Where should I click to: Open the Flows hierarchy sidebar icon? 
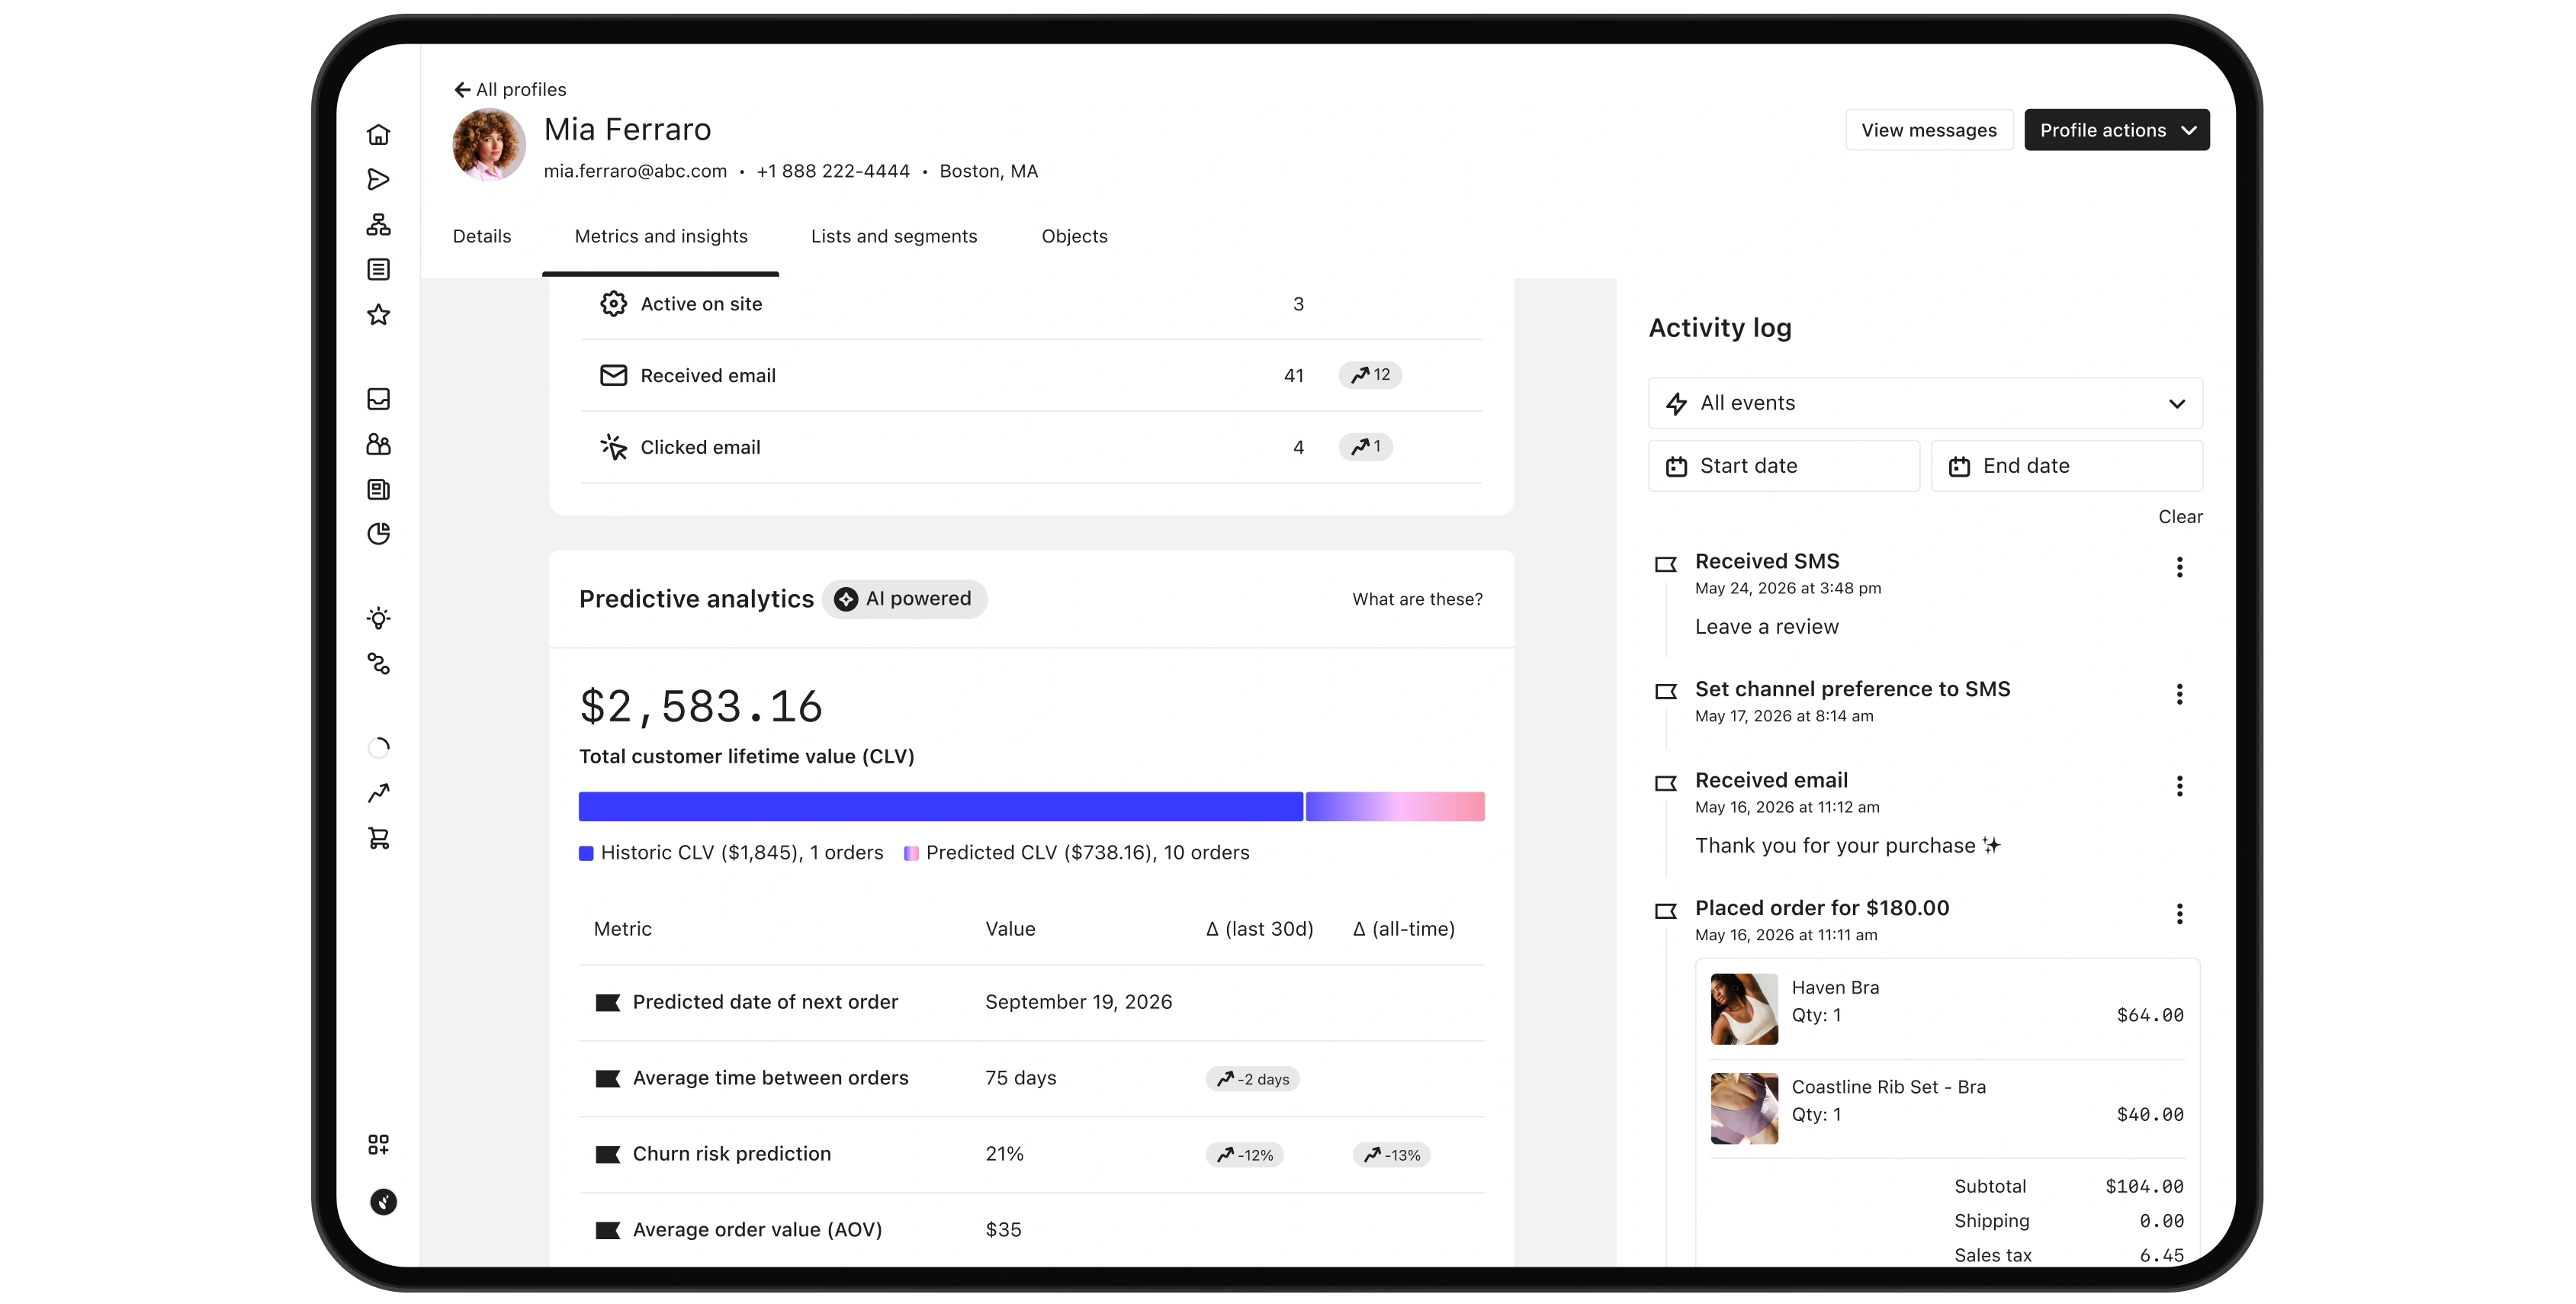[378, 224]
